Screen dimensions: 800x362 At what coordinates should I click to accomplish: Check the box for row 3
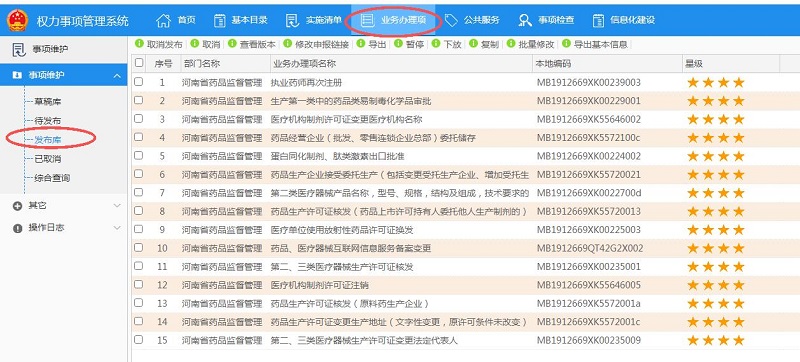(x=139, y=118)
